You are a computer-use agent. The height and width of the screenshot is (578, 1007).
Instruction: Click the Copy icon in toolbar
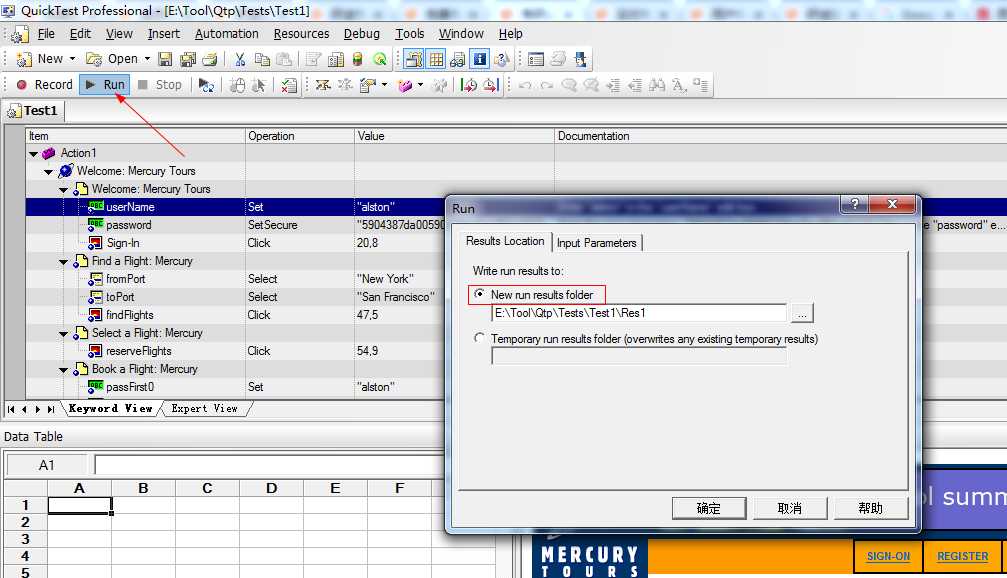coord(262,59)
